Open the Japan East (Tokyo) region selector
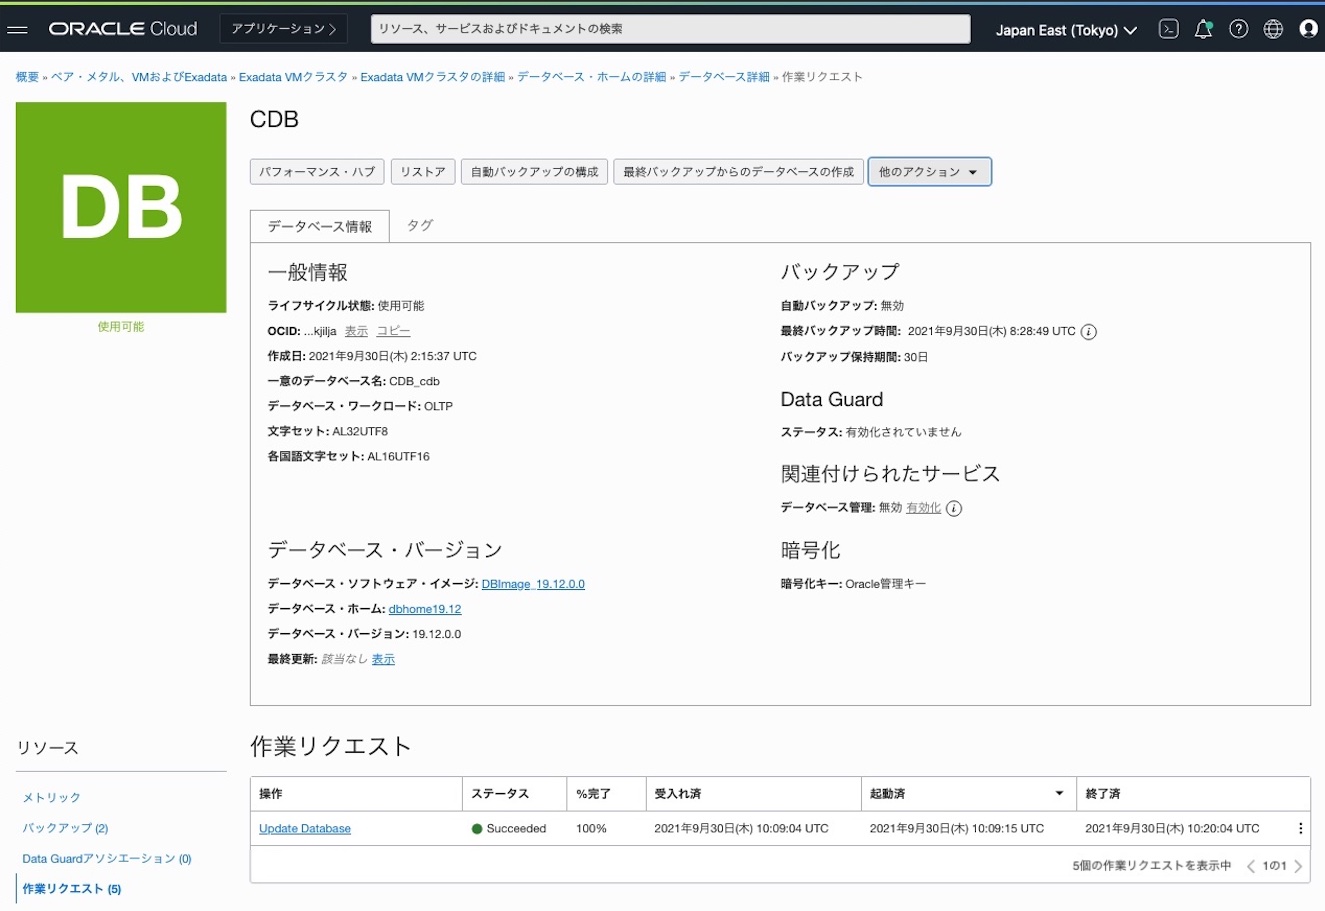The width and height of the screenshot is (1325, 911). click(1066, 30)
